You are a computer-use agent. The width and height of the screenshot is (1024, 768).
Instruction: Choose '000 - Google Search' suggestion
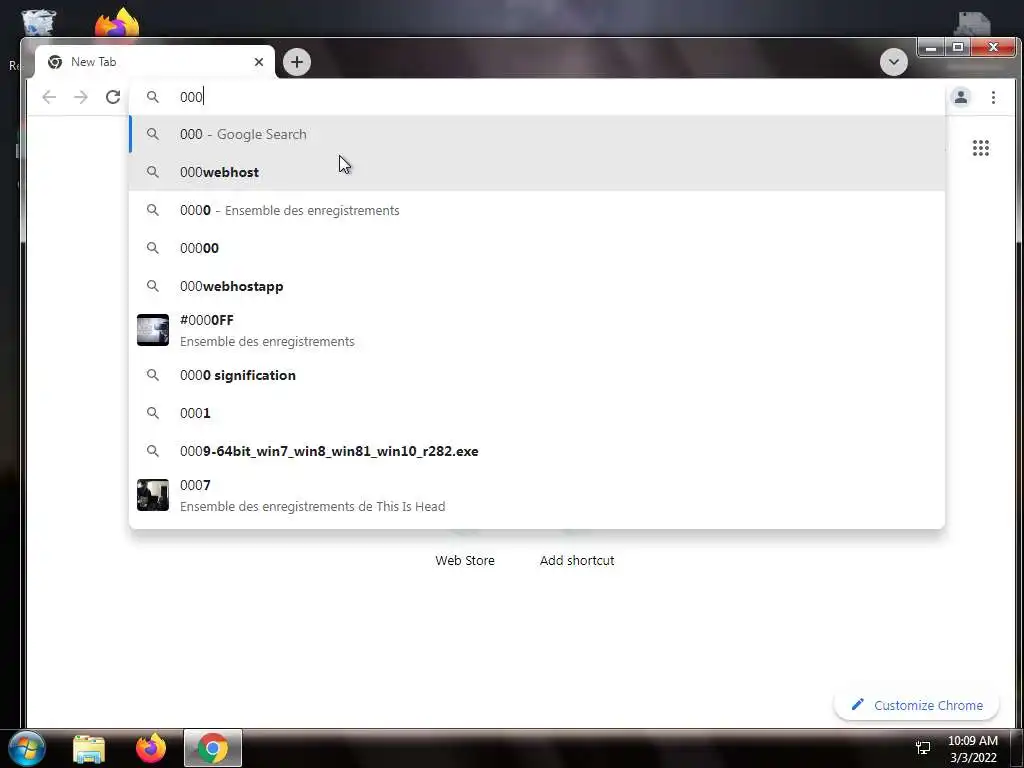(x=537, y=135)
